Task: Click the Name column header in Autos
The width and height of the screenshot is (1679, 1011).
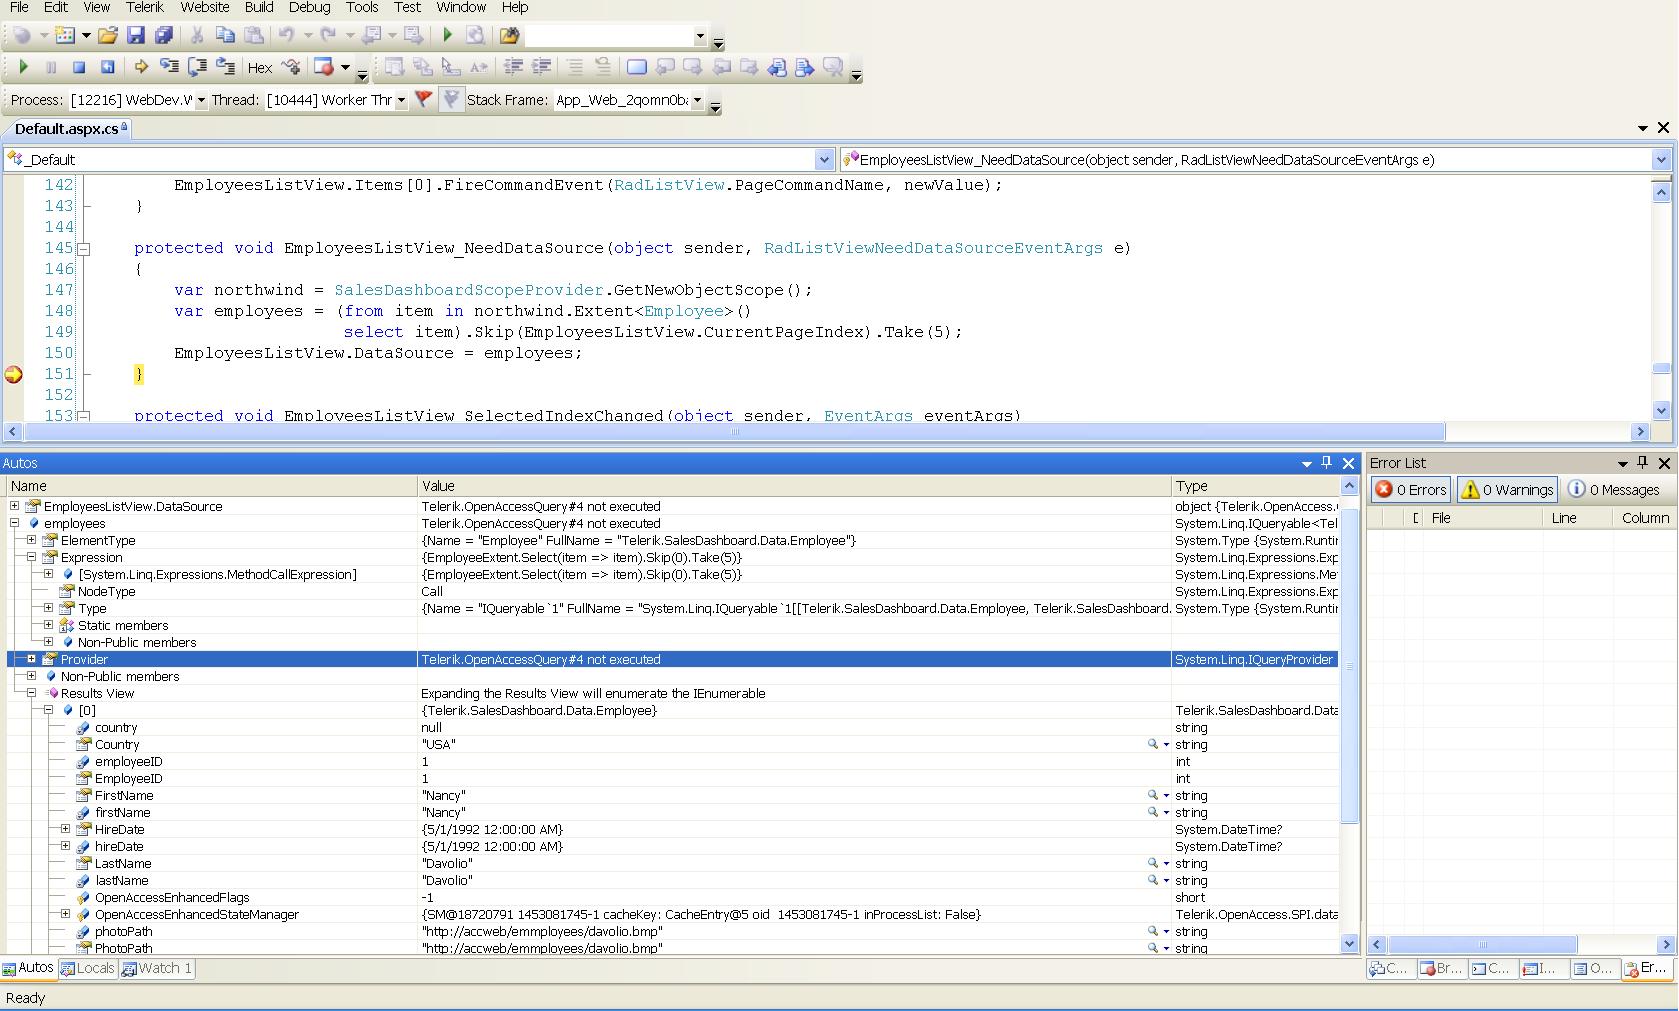Action: pyautogui.click(x=210, y=486)
